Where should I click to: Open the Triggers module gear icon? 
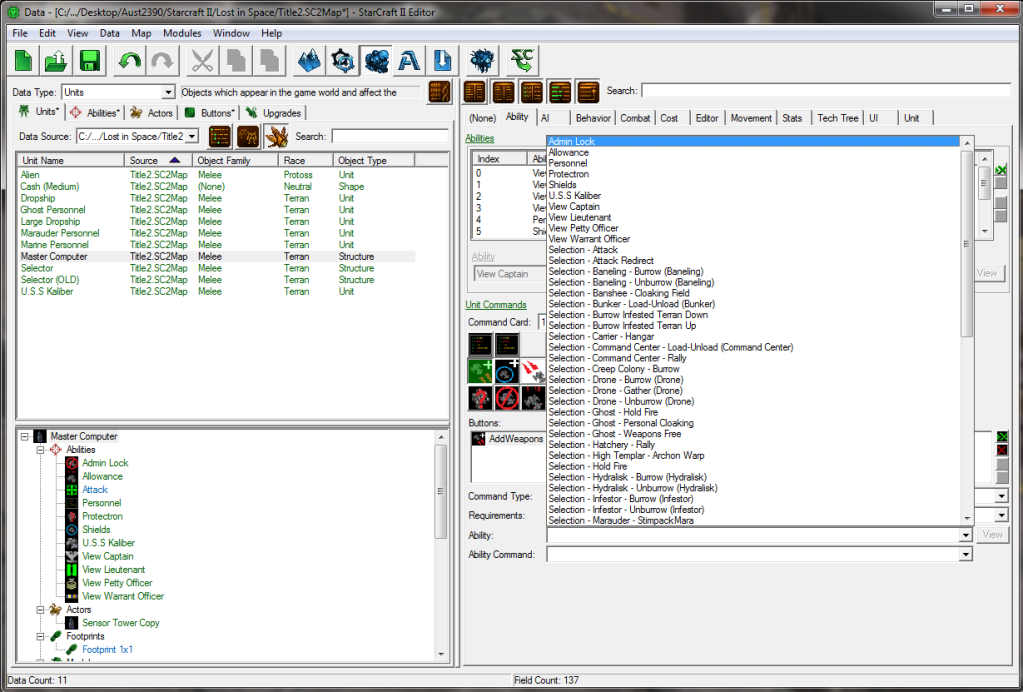343,61
